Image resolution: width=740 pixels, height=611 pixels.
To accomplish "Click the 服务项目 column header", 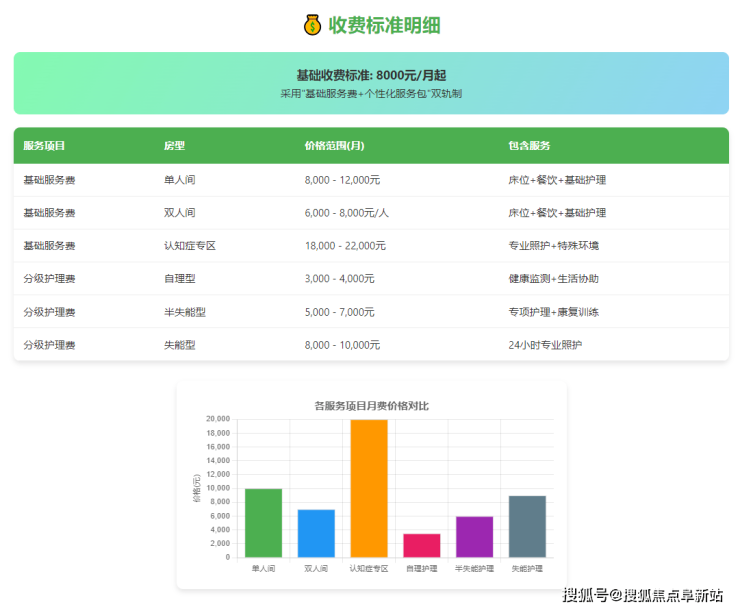I will click(44, 146).
